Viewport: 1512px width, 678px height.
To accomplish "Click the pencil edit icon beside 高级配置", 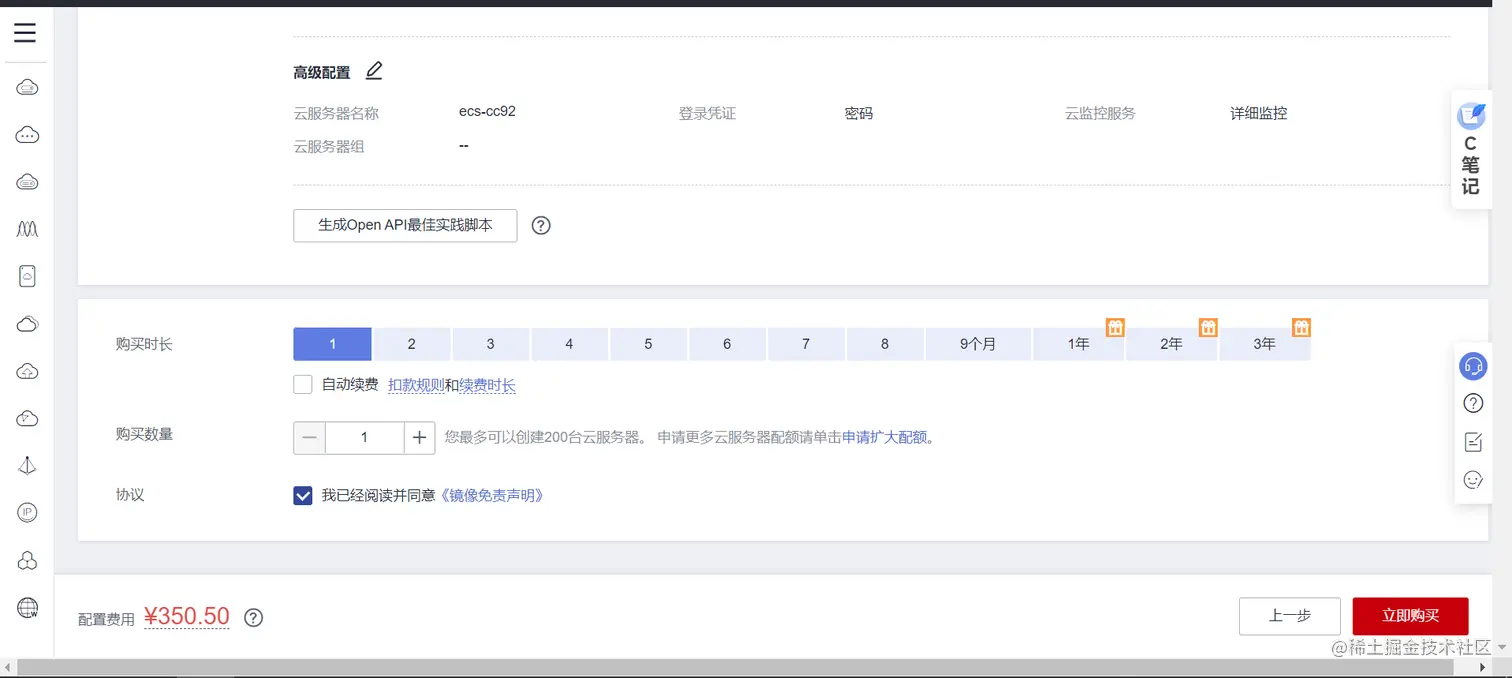I will point(374,71).
